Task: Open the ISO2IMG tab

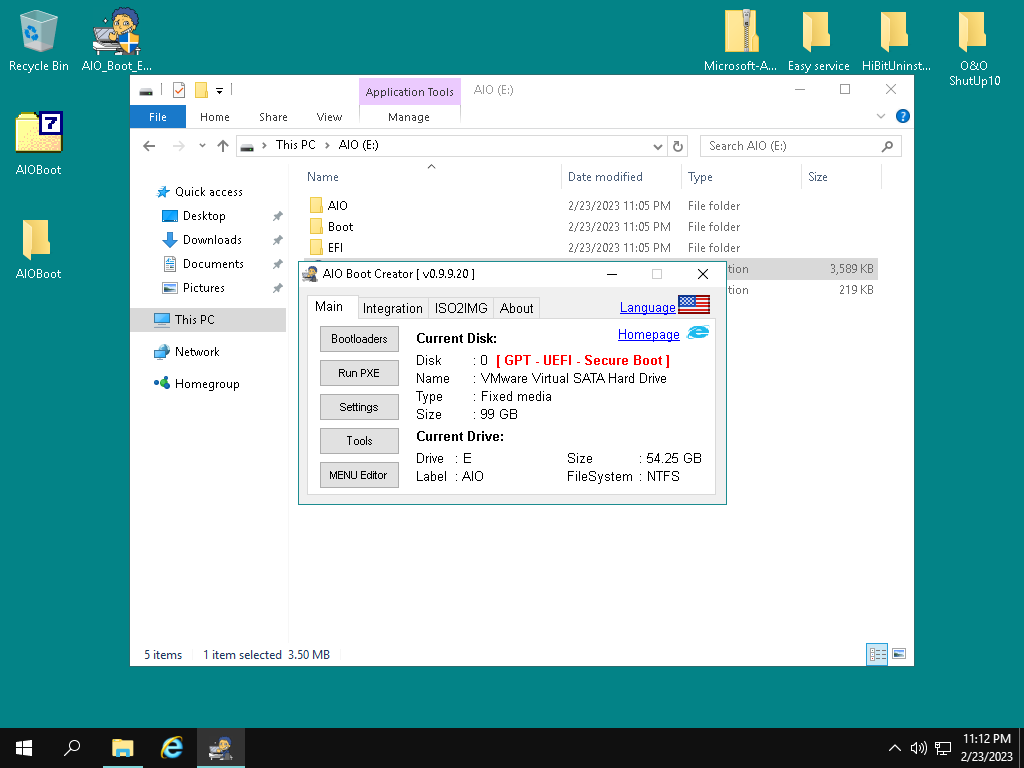Action: click(x=460, y=308)
